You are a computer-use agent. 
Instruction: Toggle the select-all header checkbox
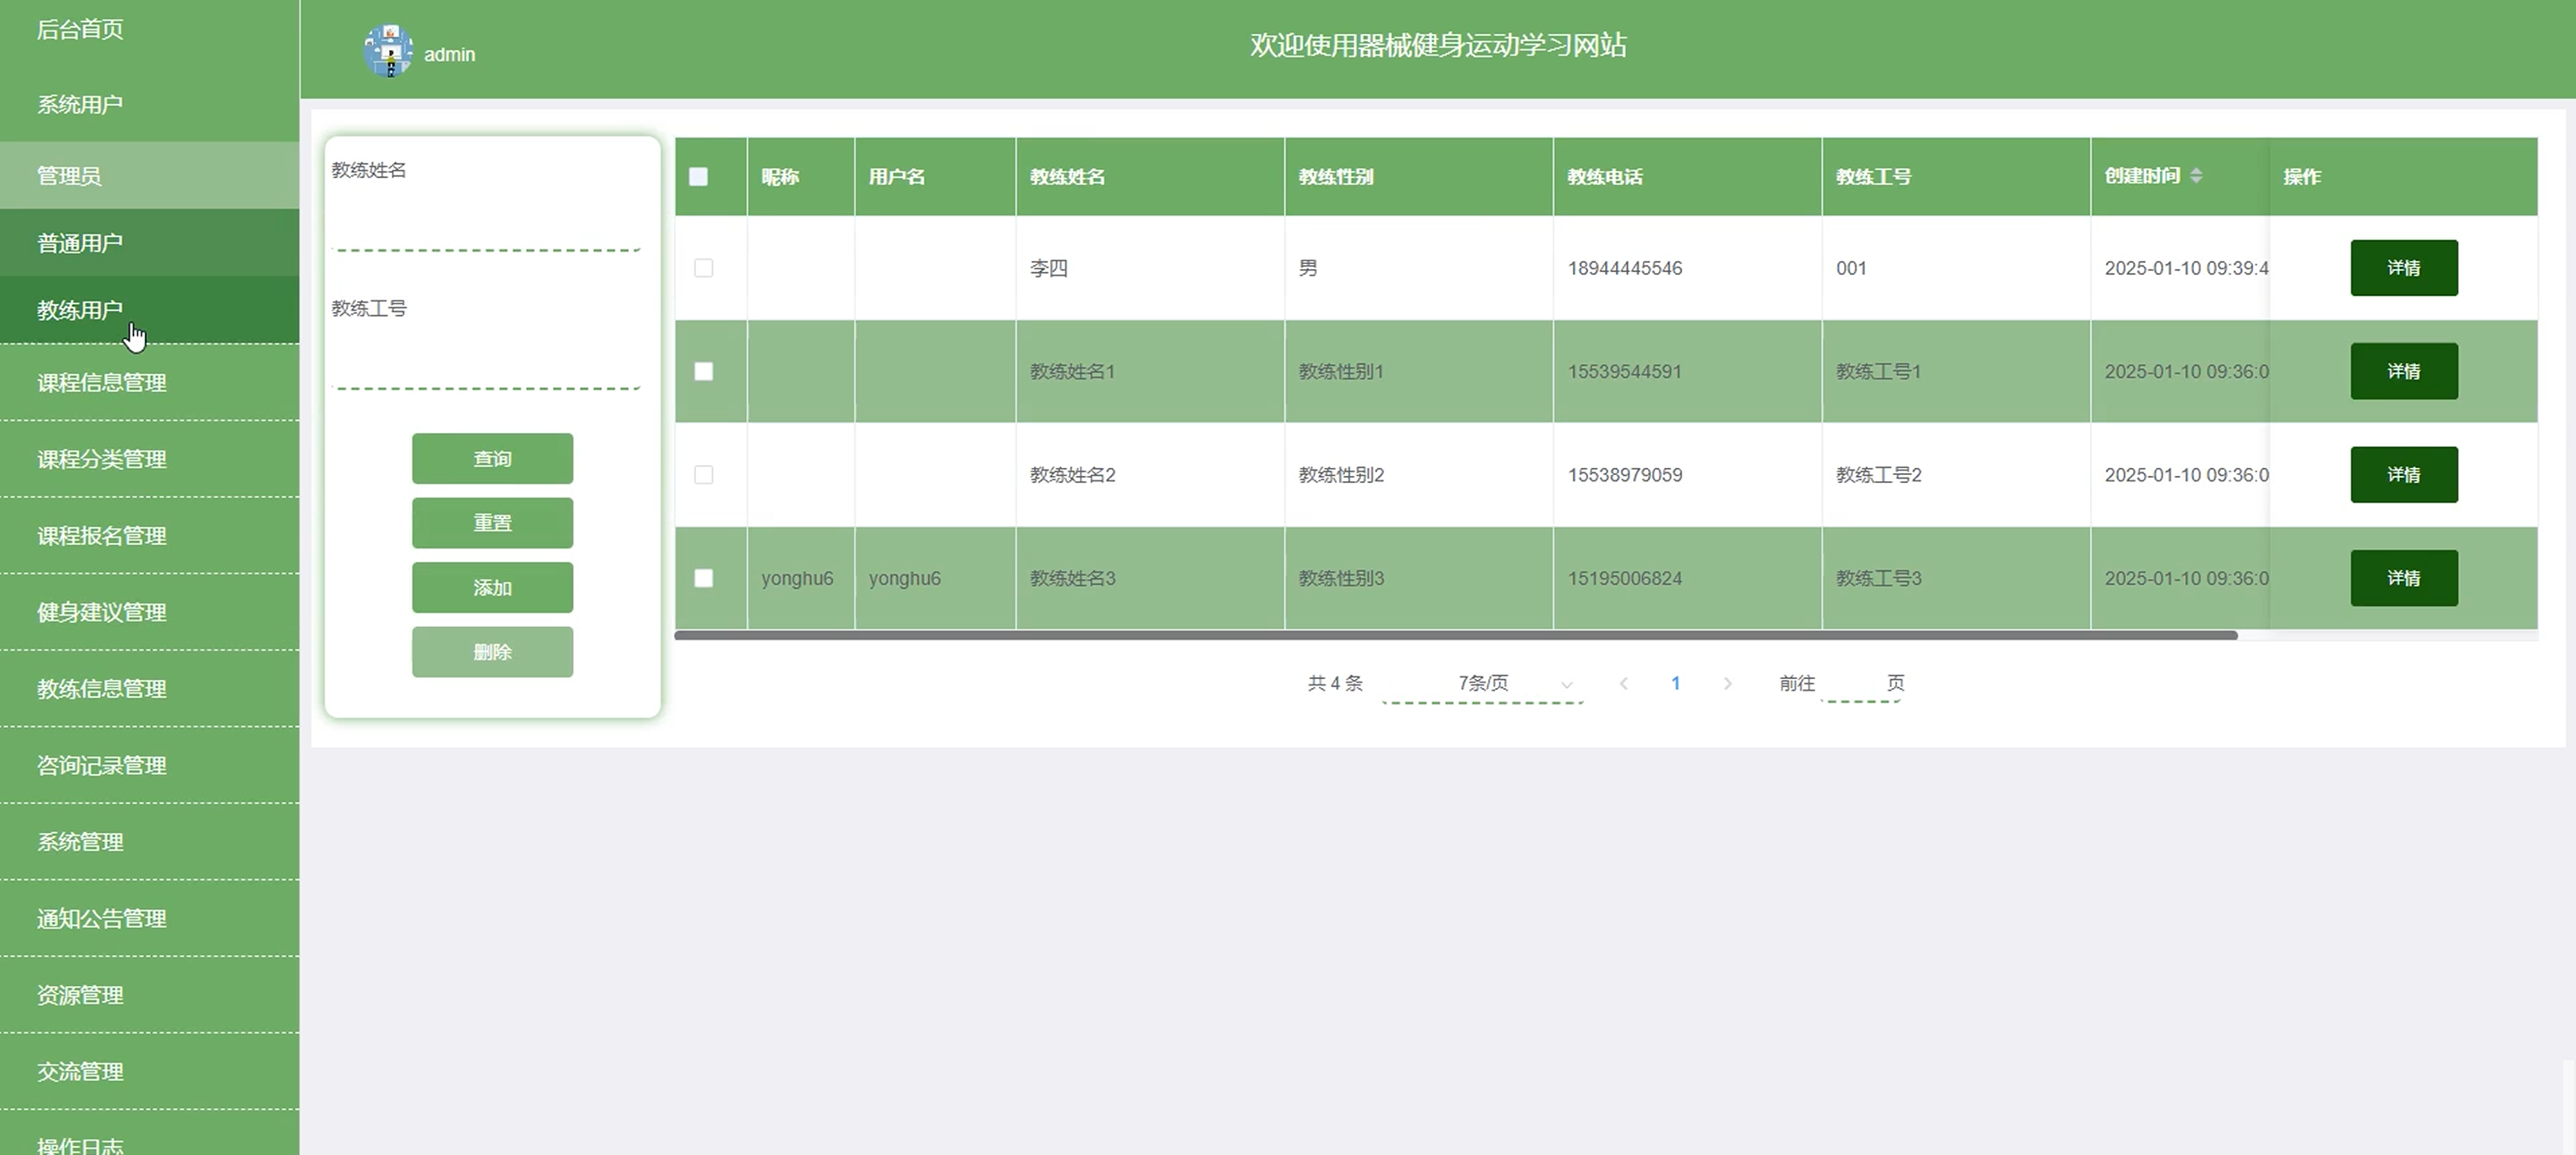coord(699,177)
